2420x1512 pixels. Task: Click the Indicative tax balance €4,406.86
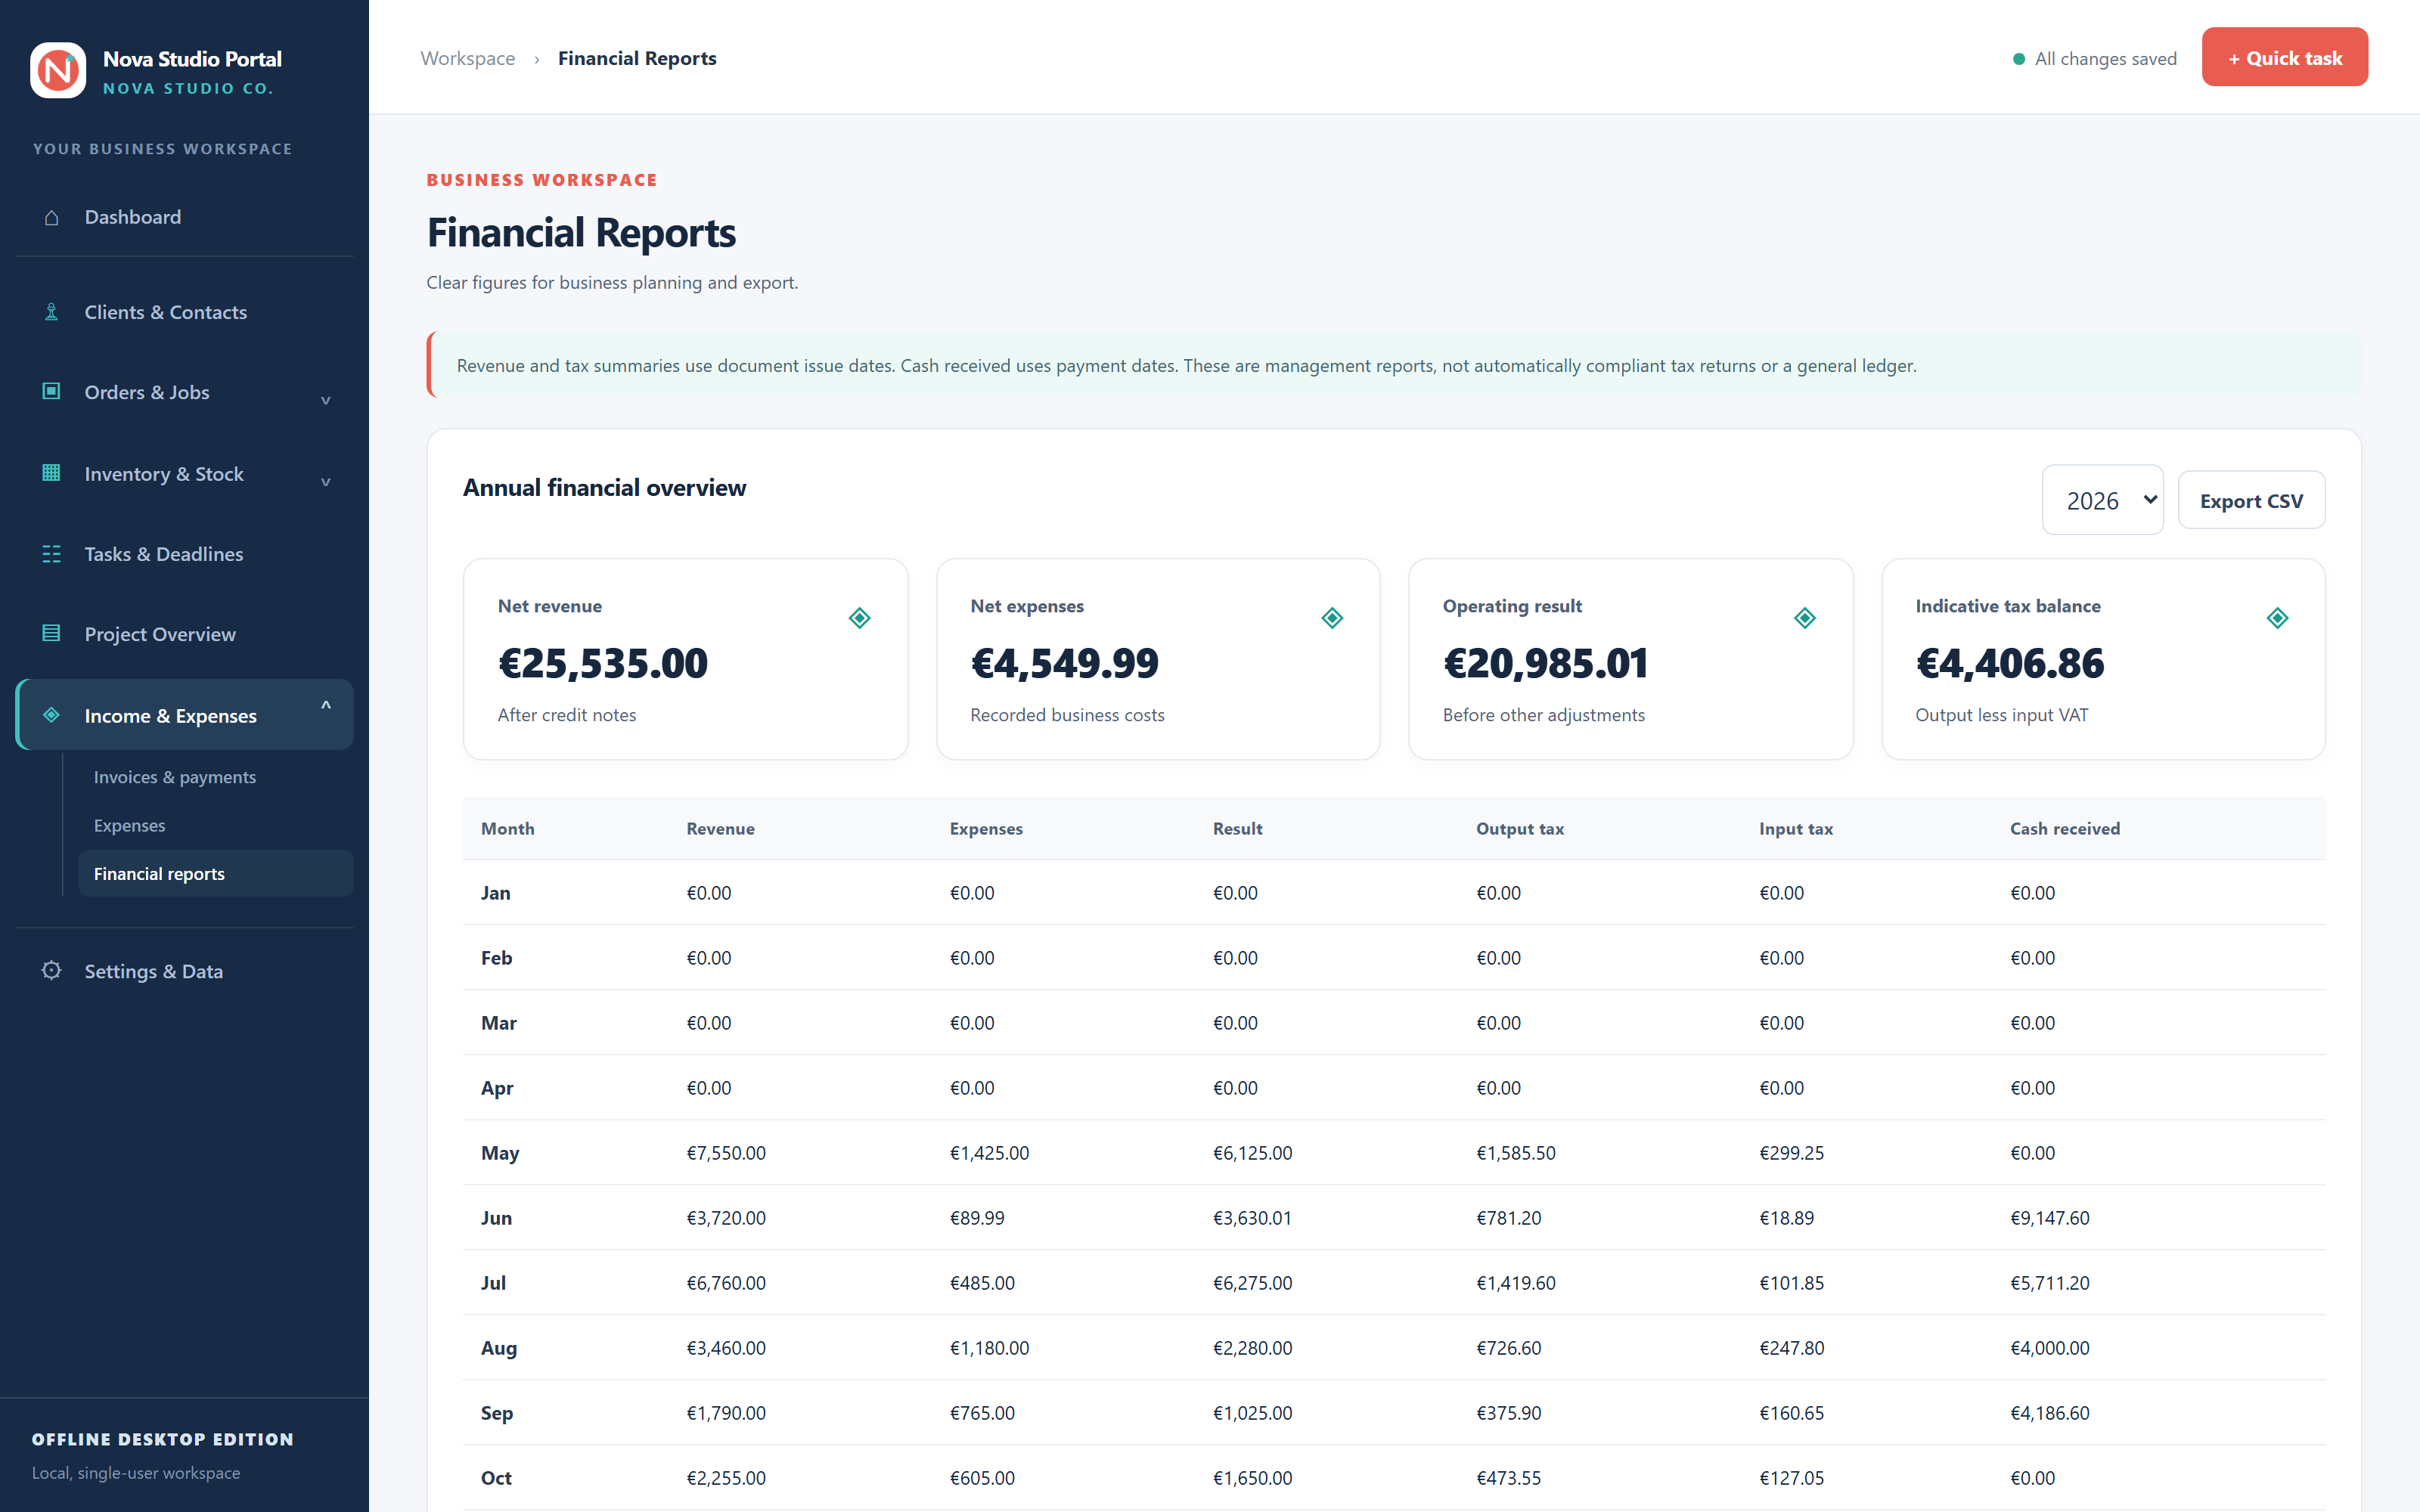point(2010,663)
